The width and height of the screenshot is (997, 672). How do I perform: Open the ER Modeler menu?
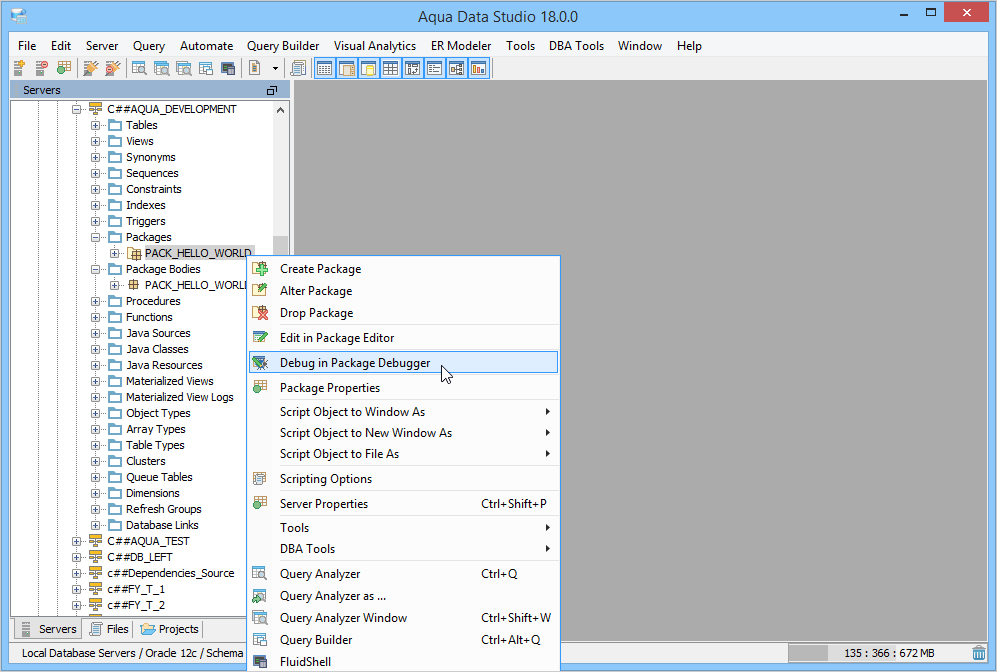460,46
